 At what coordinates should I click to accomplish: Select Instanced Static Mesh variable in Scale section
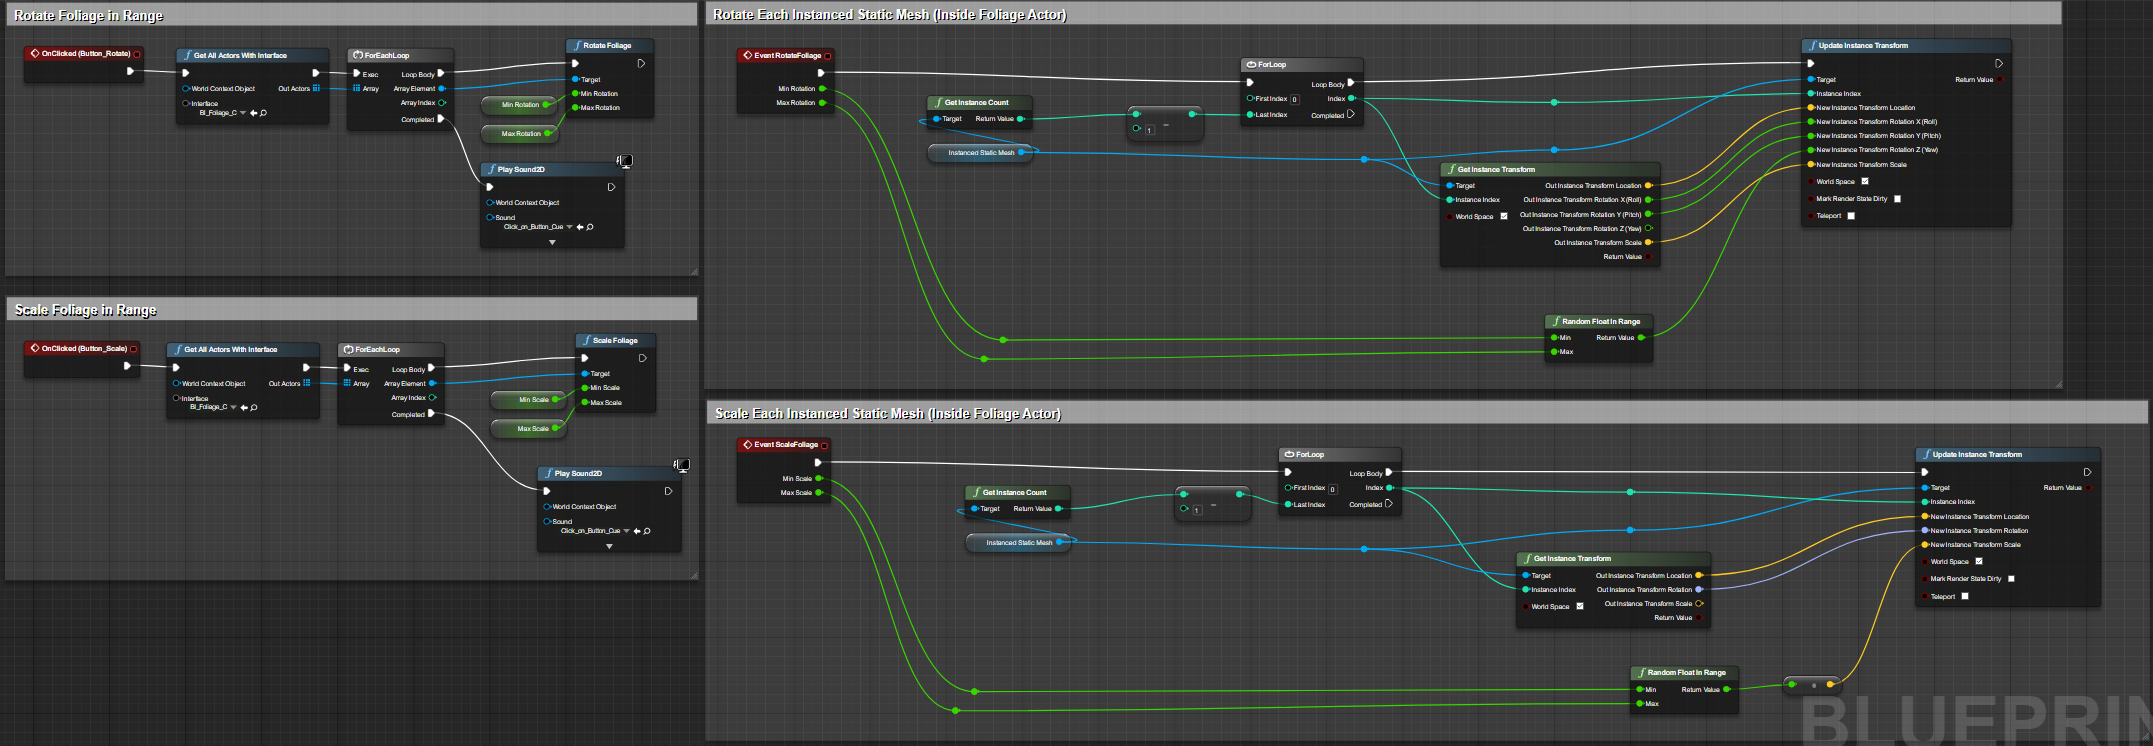point(1019,543)
